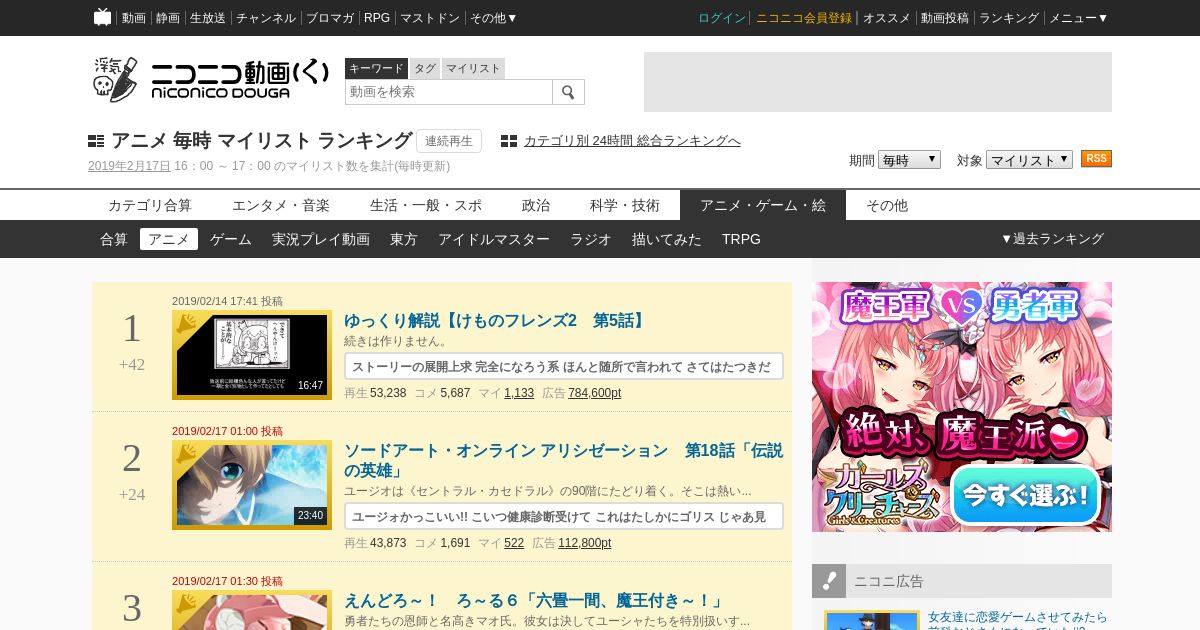Image resolution: width=1200 pixels, height=630 pixels.
Task: Open ゆっくり解説【けものフレンズ2 第5話】 title
Action: (x=495, y=321)
